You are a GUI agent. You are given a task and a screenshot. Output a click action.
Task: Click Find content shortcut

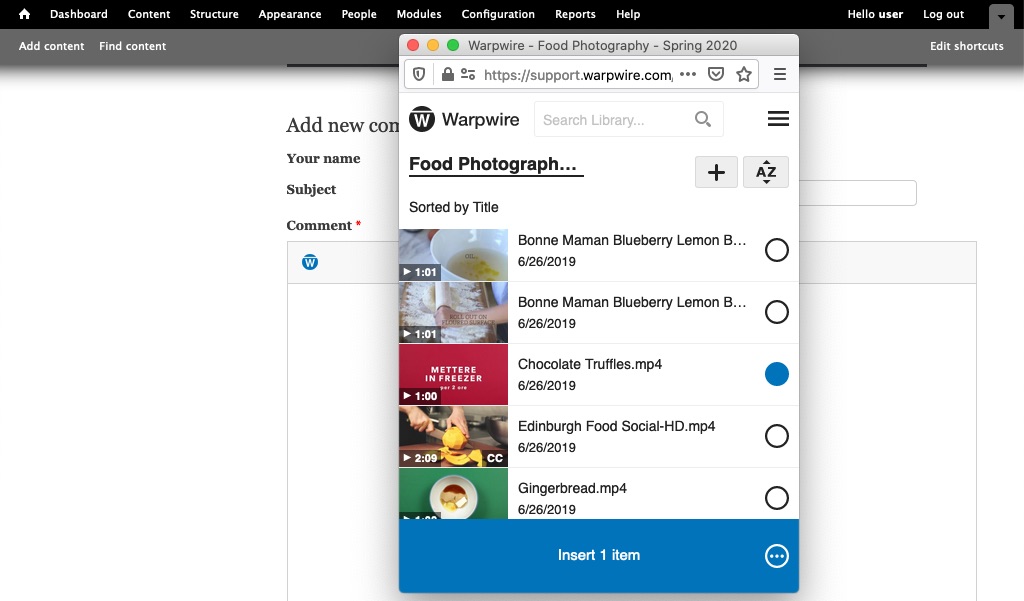point(133,46)
